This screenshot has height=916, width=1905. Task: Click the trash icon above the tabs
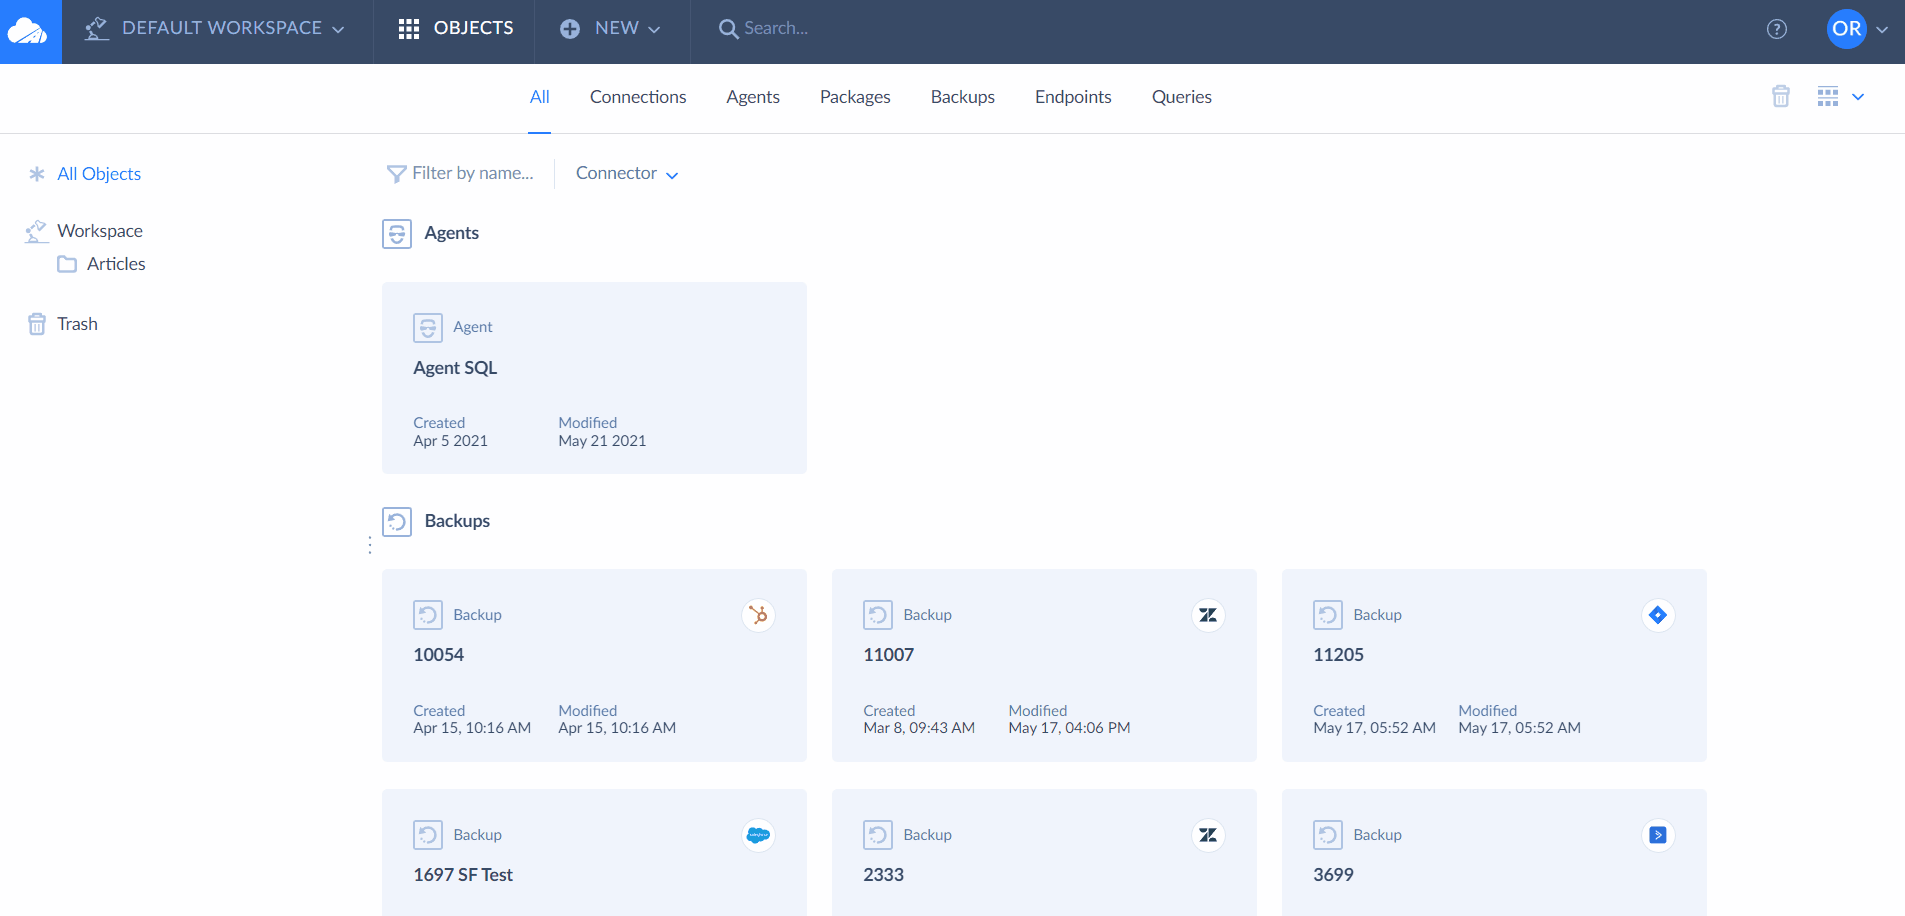click(x=1780, y=96)
